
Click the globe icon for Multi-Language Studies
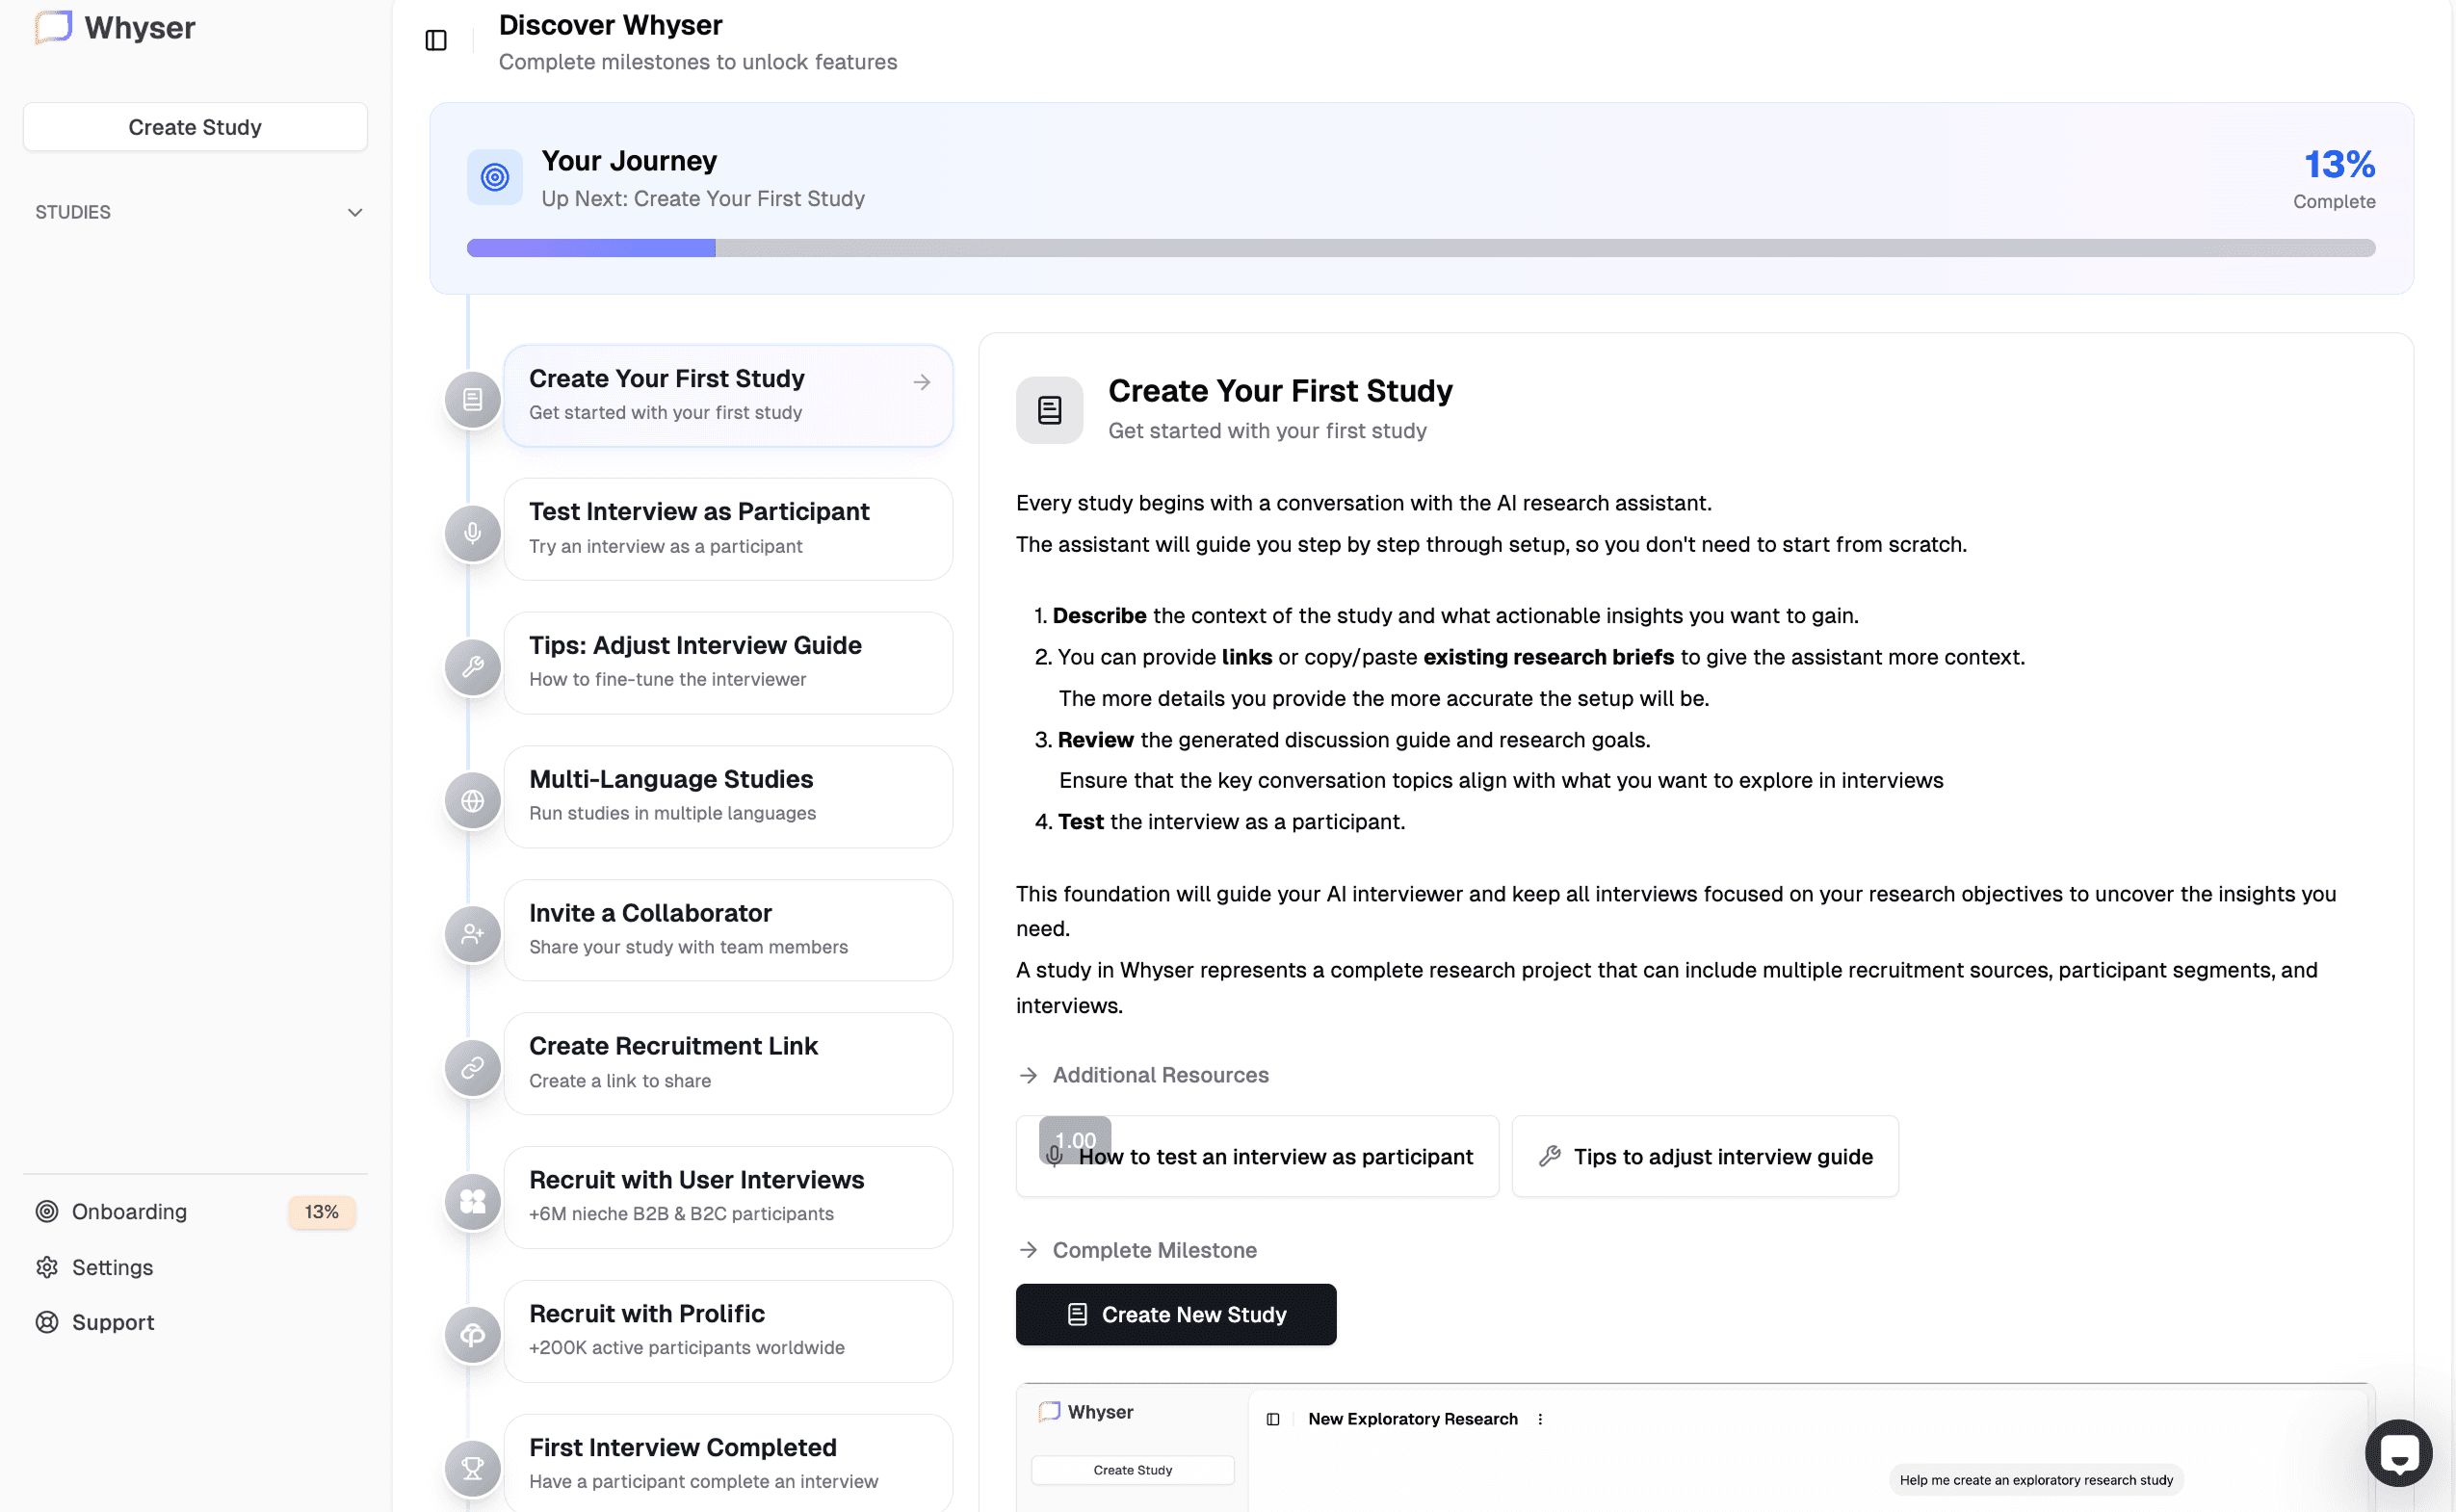click(x=472, y=800)
